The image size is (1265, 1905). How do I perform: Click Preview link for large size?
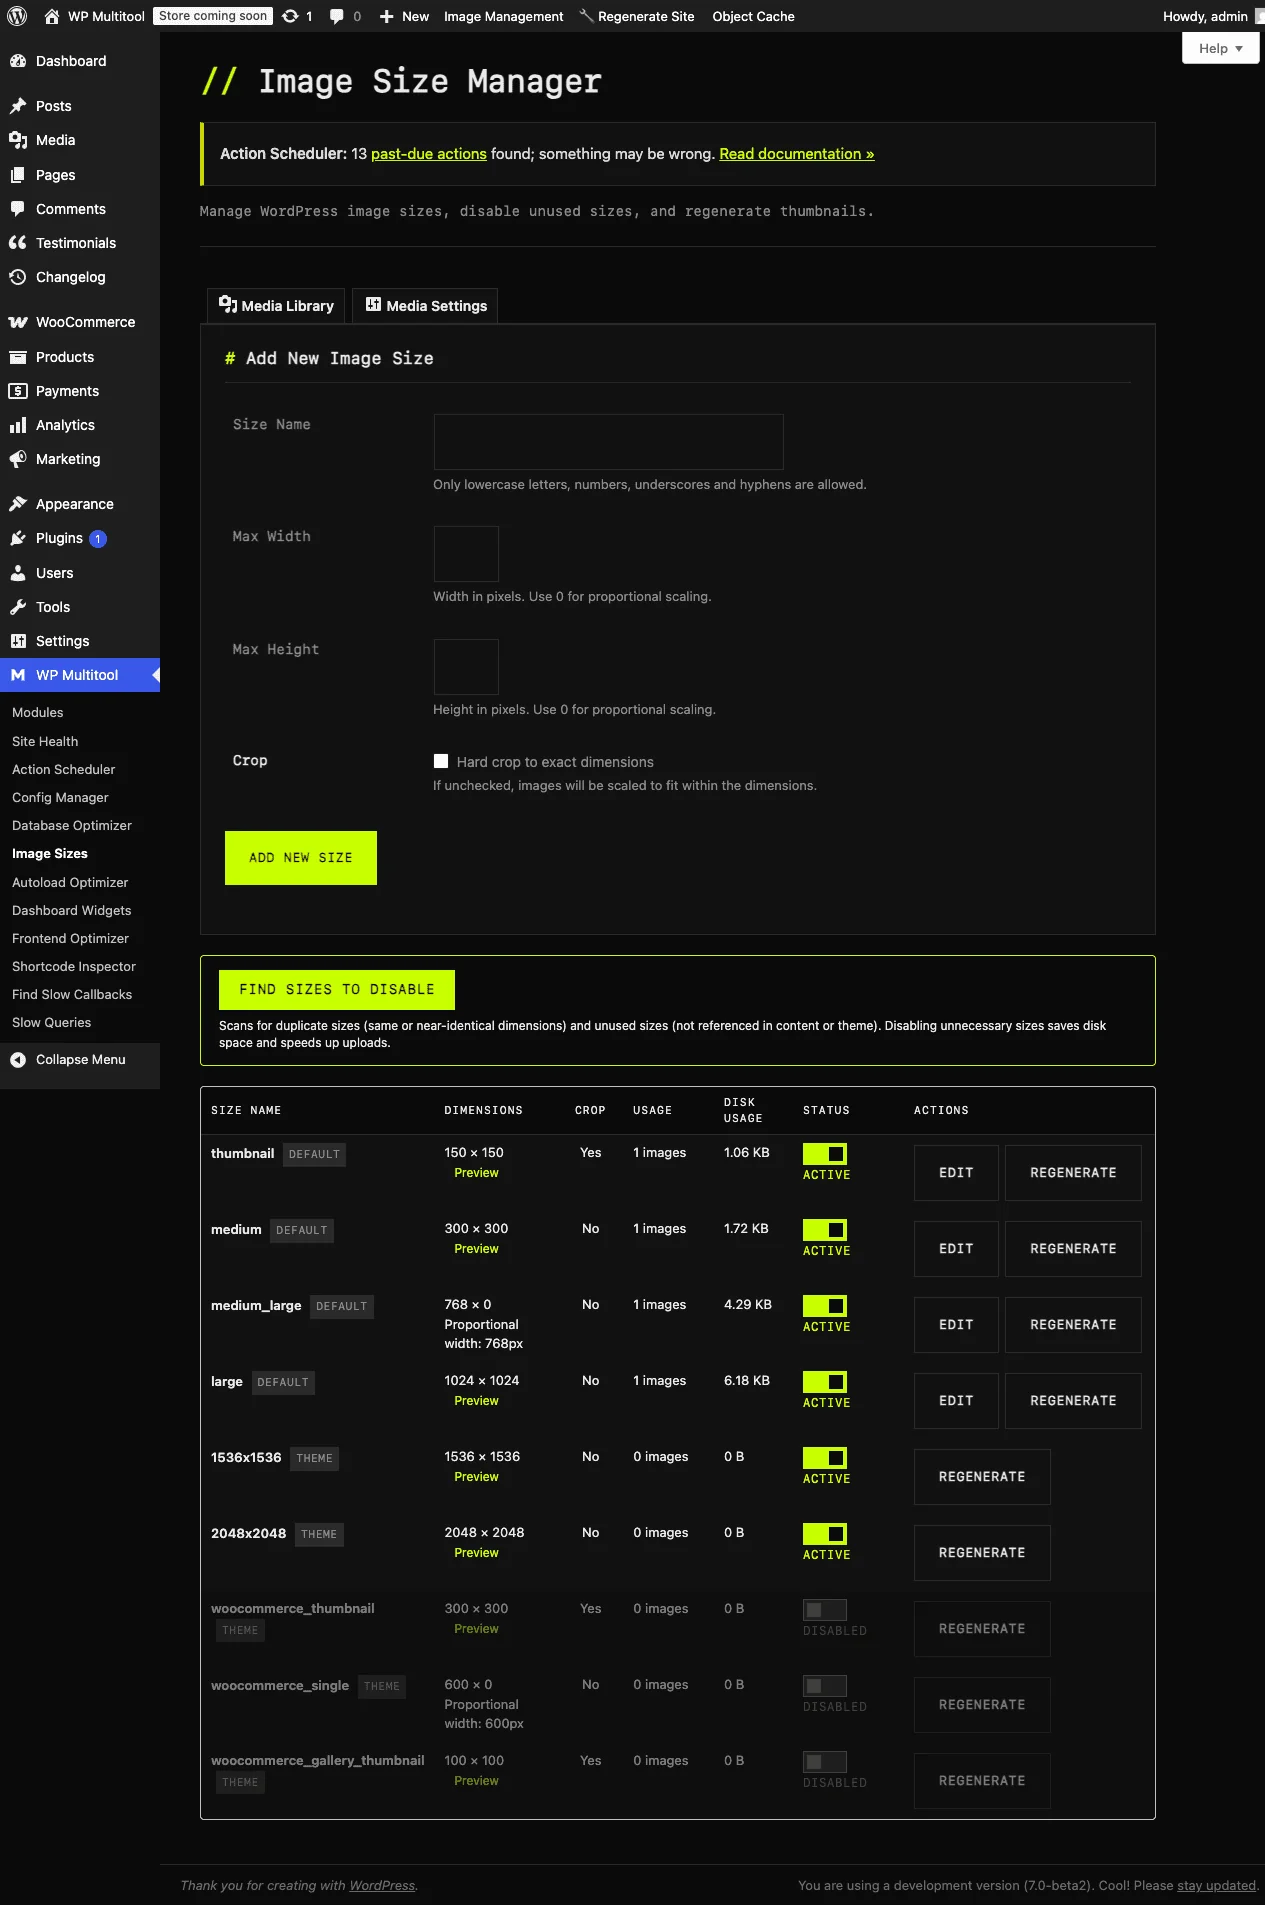tap(476, 1401)
